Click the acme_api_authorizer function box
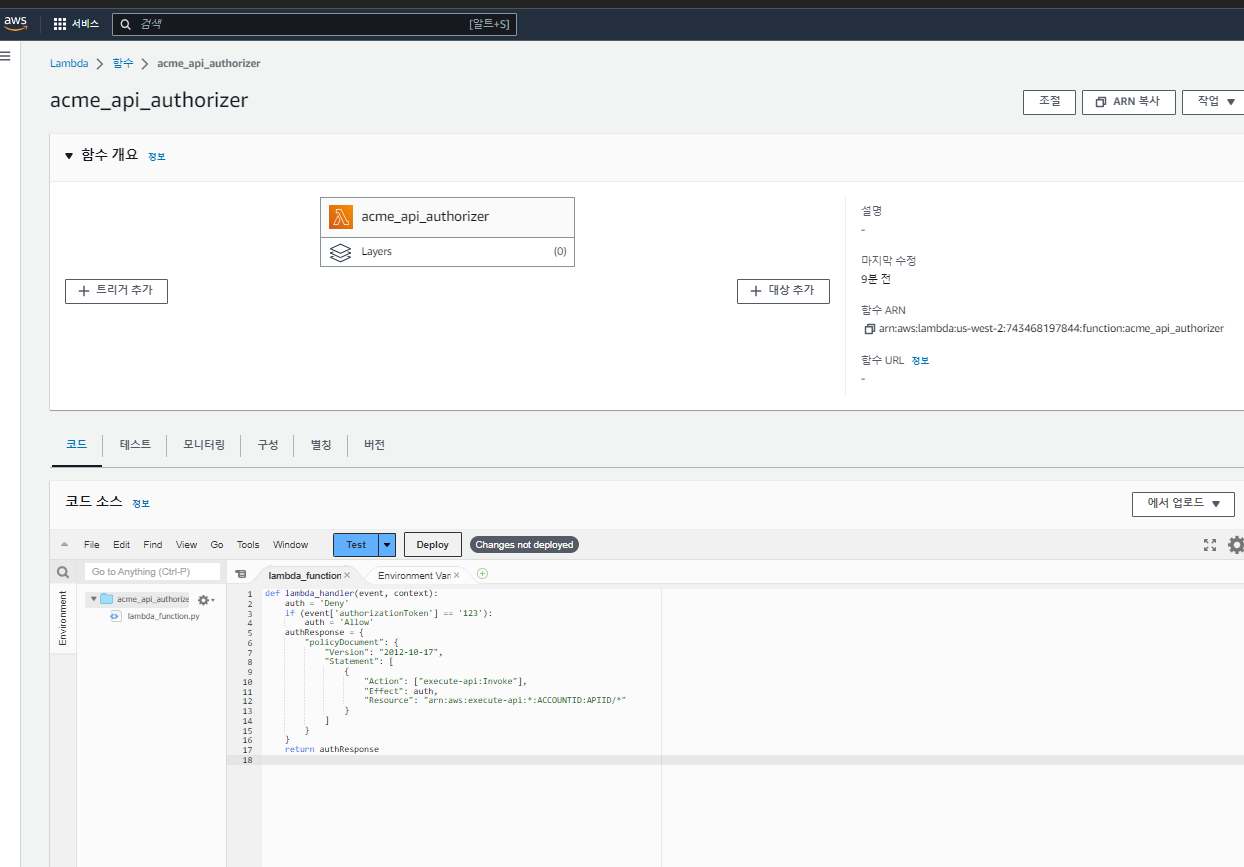 [x=447, y=217]
